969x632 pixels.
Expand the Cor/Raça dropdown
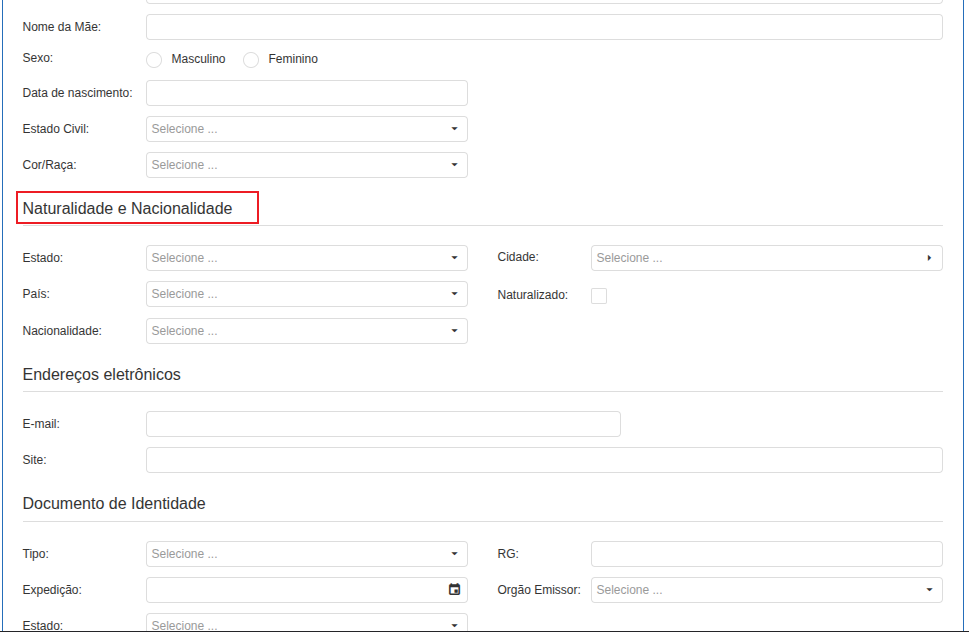(306, 165)
